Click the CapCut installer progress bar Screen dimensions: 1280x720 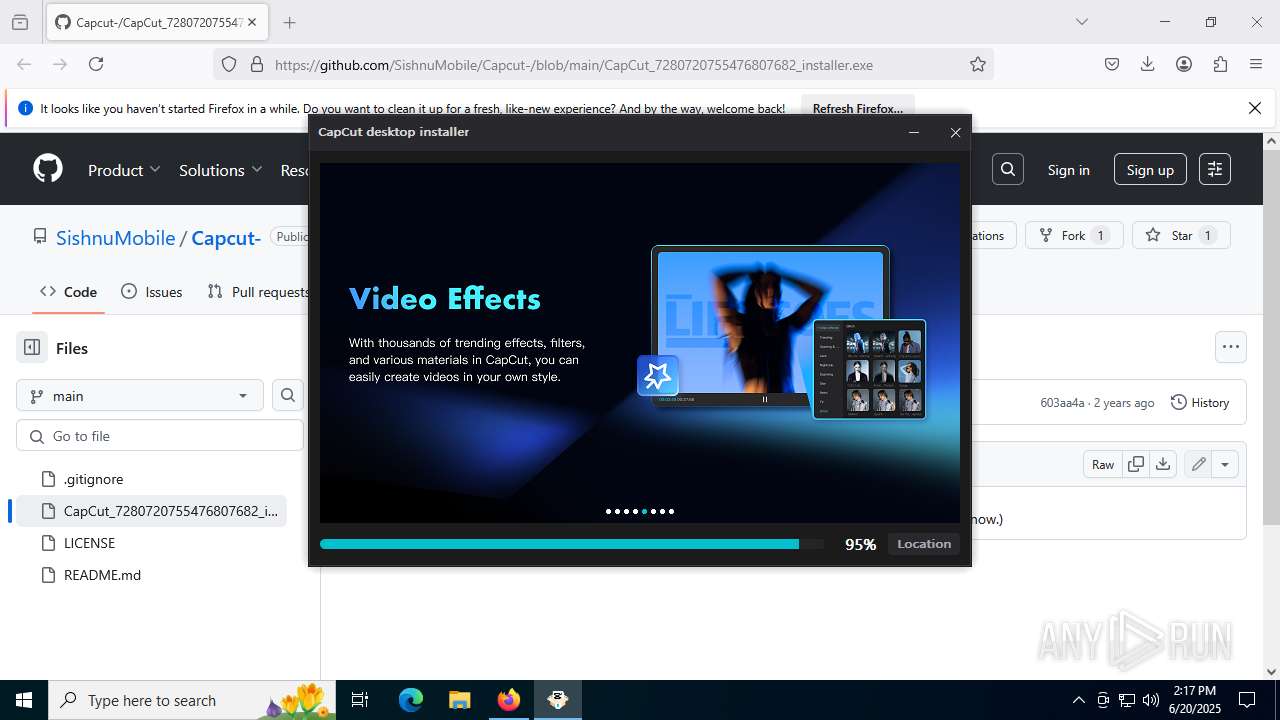(572, 544)
